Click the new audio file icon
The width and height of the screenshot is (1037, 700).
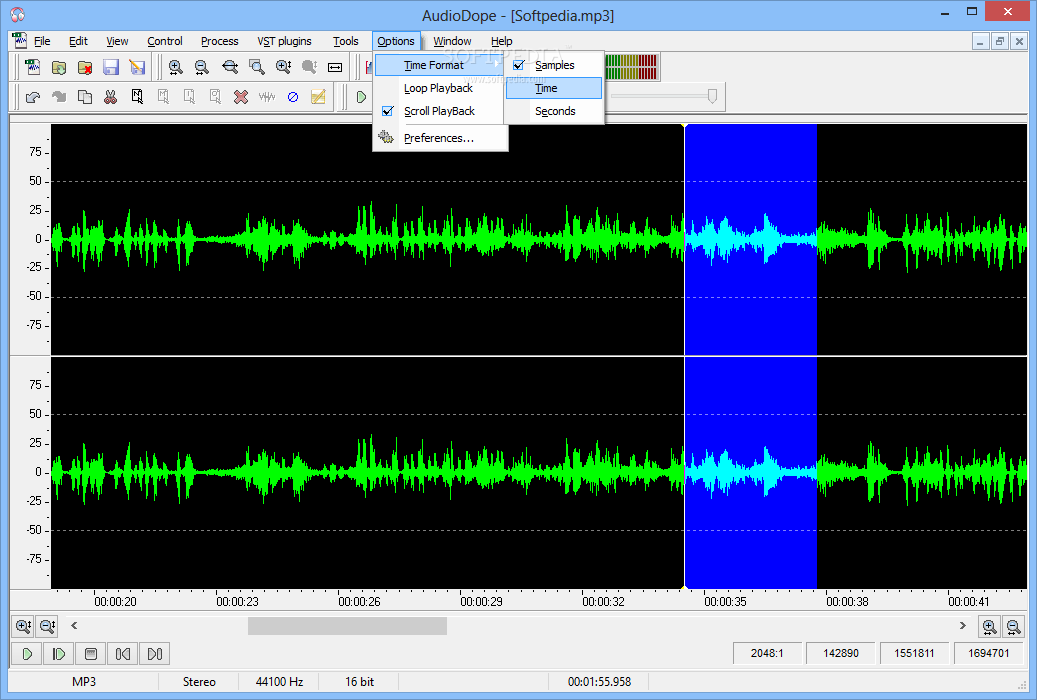click(x=32, y=67)
